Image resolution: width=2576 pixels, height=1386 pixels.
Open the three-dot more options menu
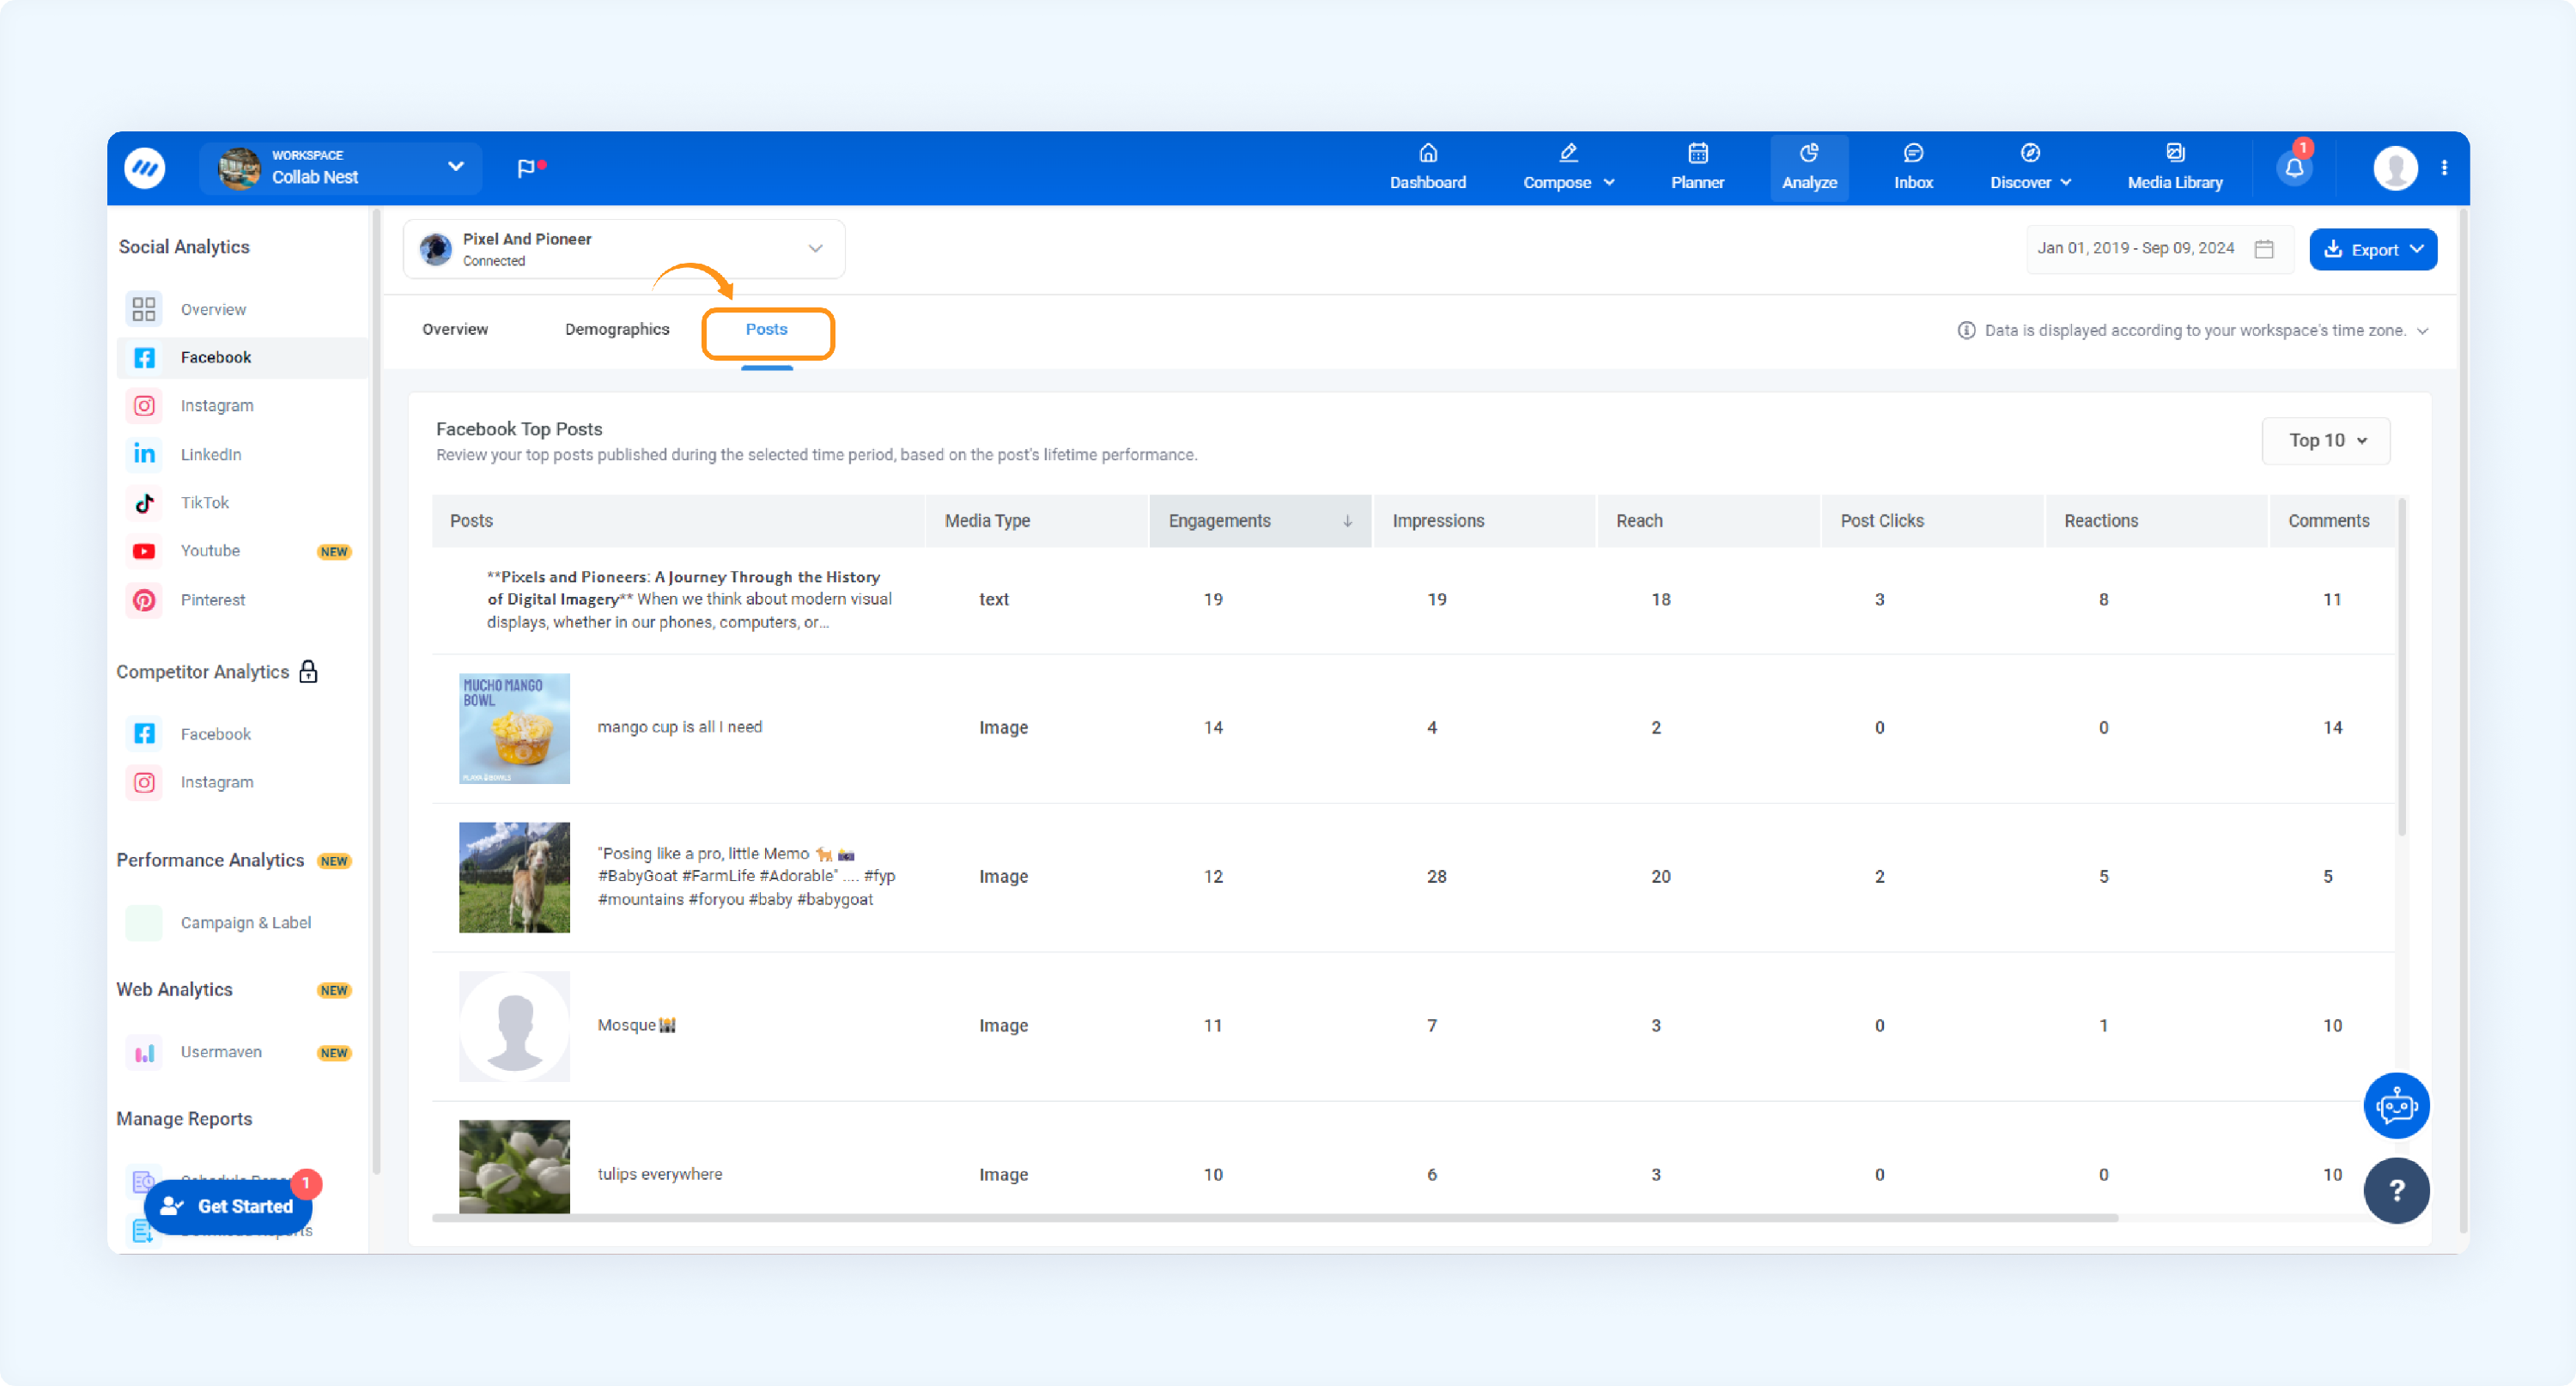point(2444,168)
